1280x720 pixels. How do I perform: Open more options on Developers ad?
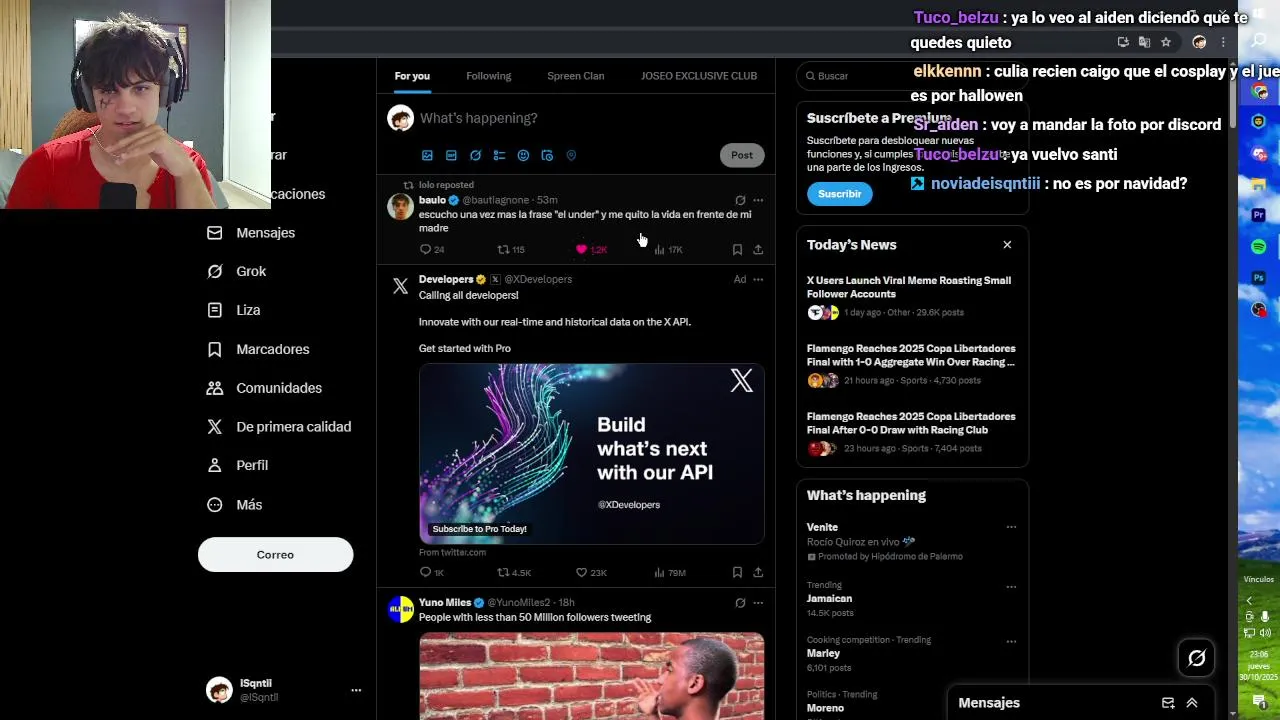[x=758, y=279]
